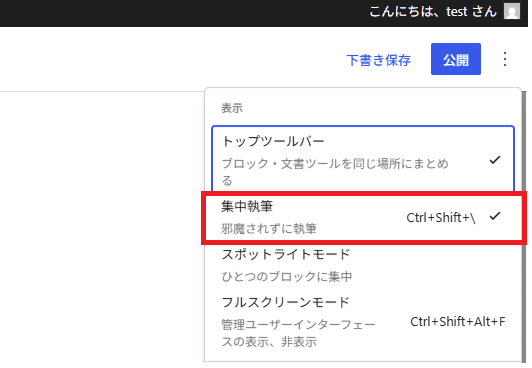The width and height of the screenshot is (532, 368).
Task: Click the ブロック・文書ツール description text
Action: pyautogui.click(x=335, y=172)
